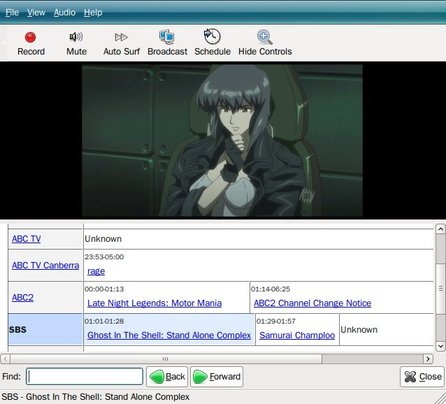Open the Help menu
The height and width of the screenshot is (404, 446).
pos(93,13)
